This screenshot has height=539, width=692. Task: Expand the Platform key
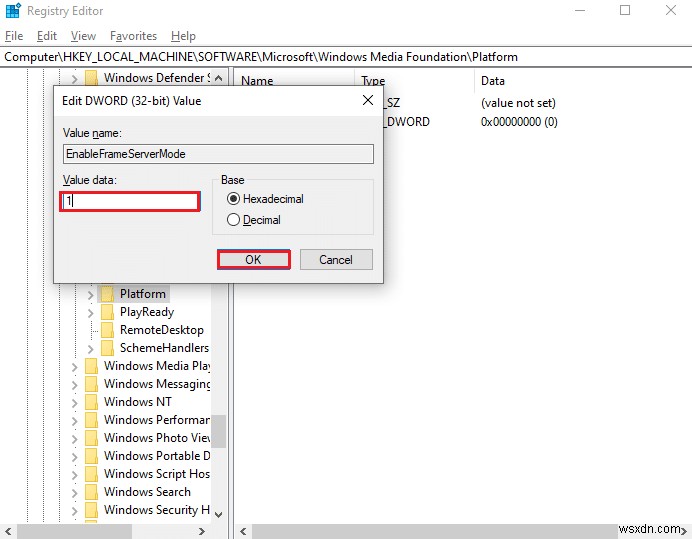pyautogui.click(x=90, y=294)
